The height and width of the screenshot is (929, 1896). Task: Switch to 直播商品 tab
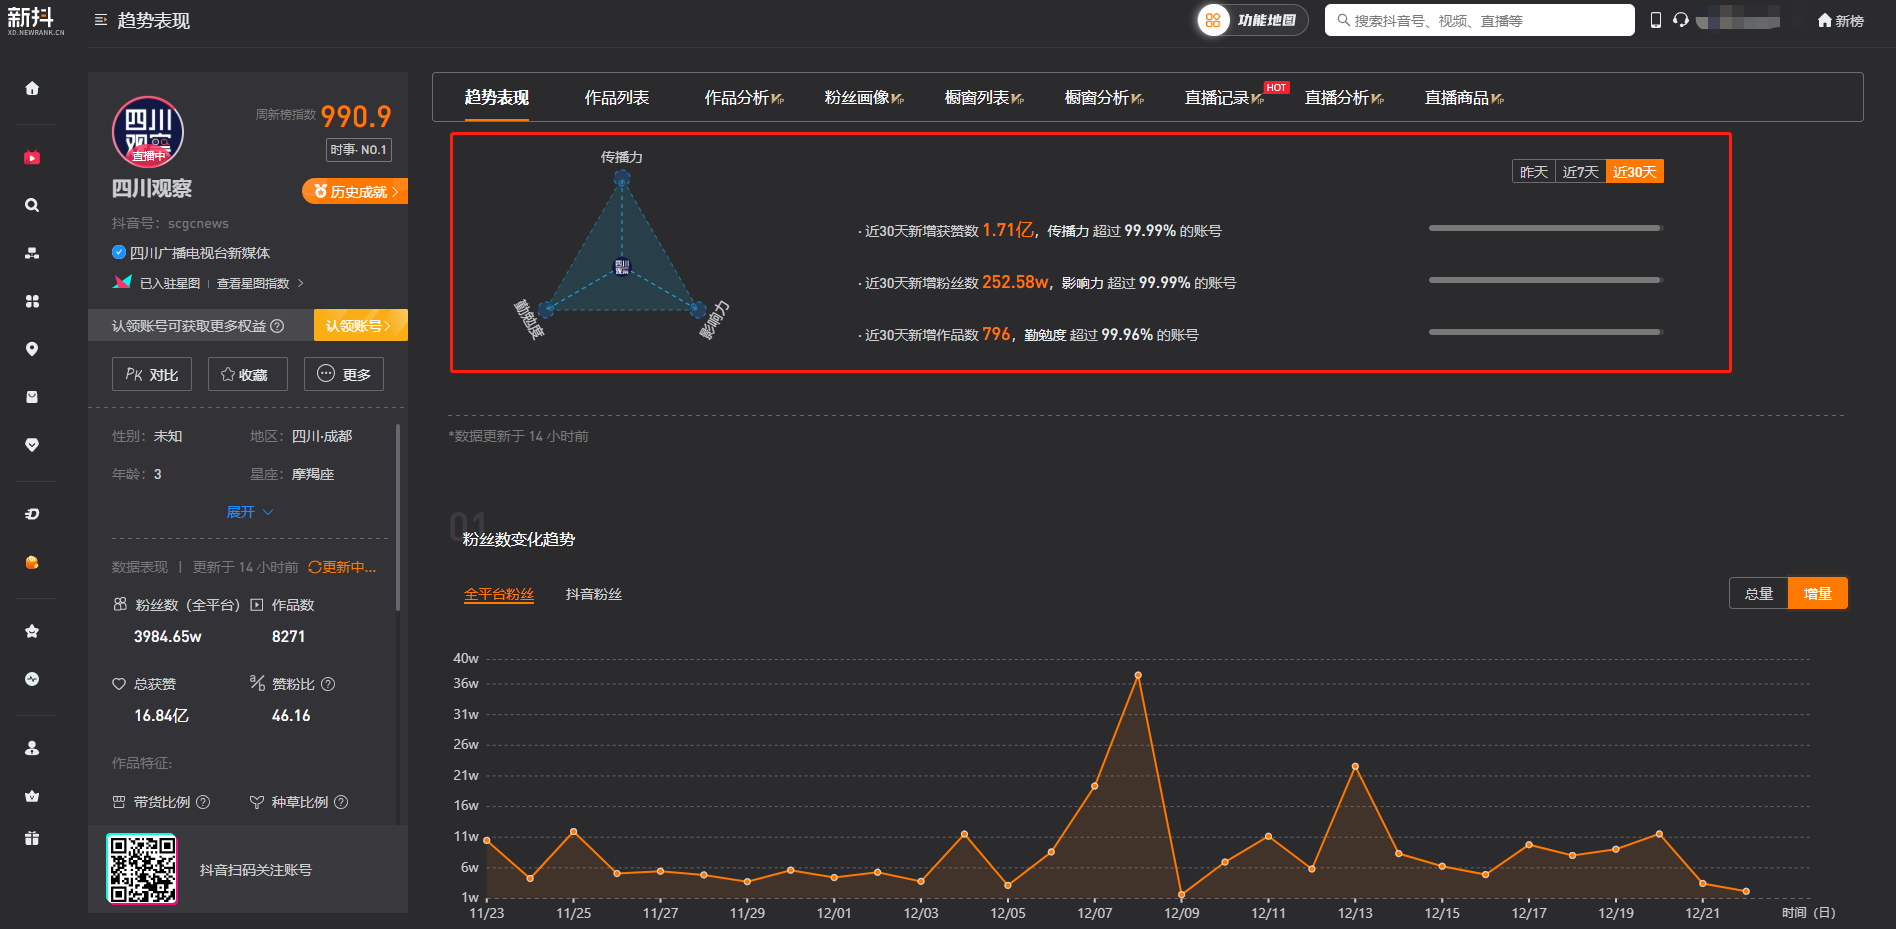pos(1464,98)
